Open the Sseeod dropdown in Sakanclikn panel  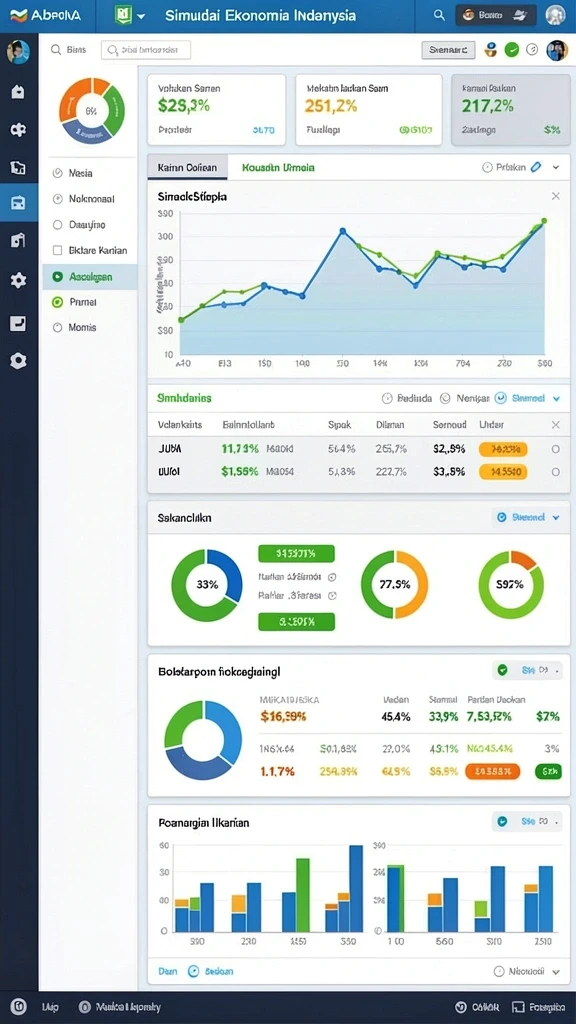coord(528,517)
